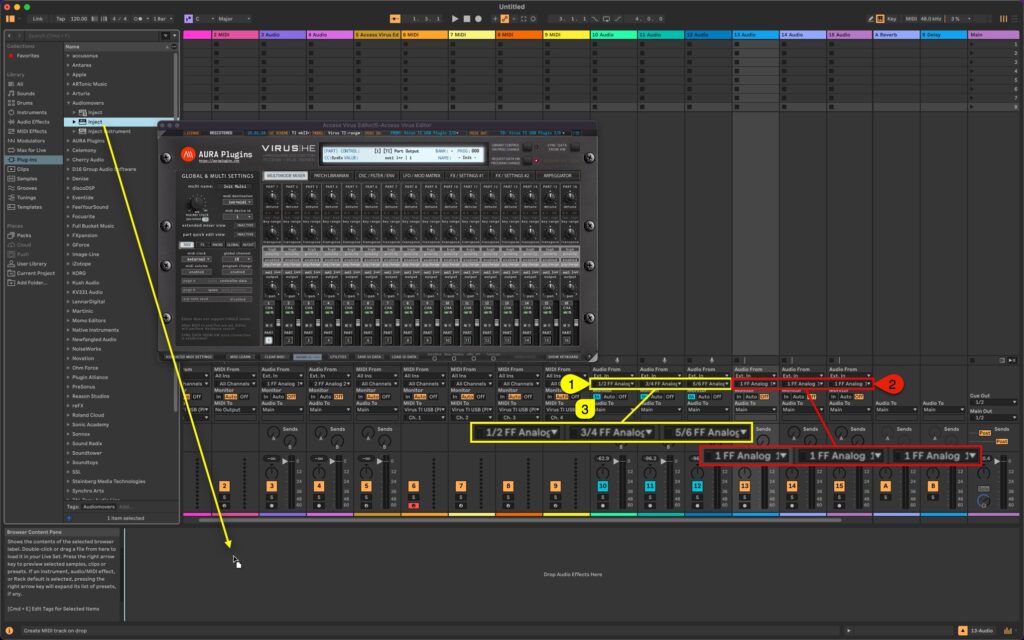Viewport: 1024px width, 640px height.
Task: Switch to the PATCH LIBRARIAN tab
Action: coord(332,177)
